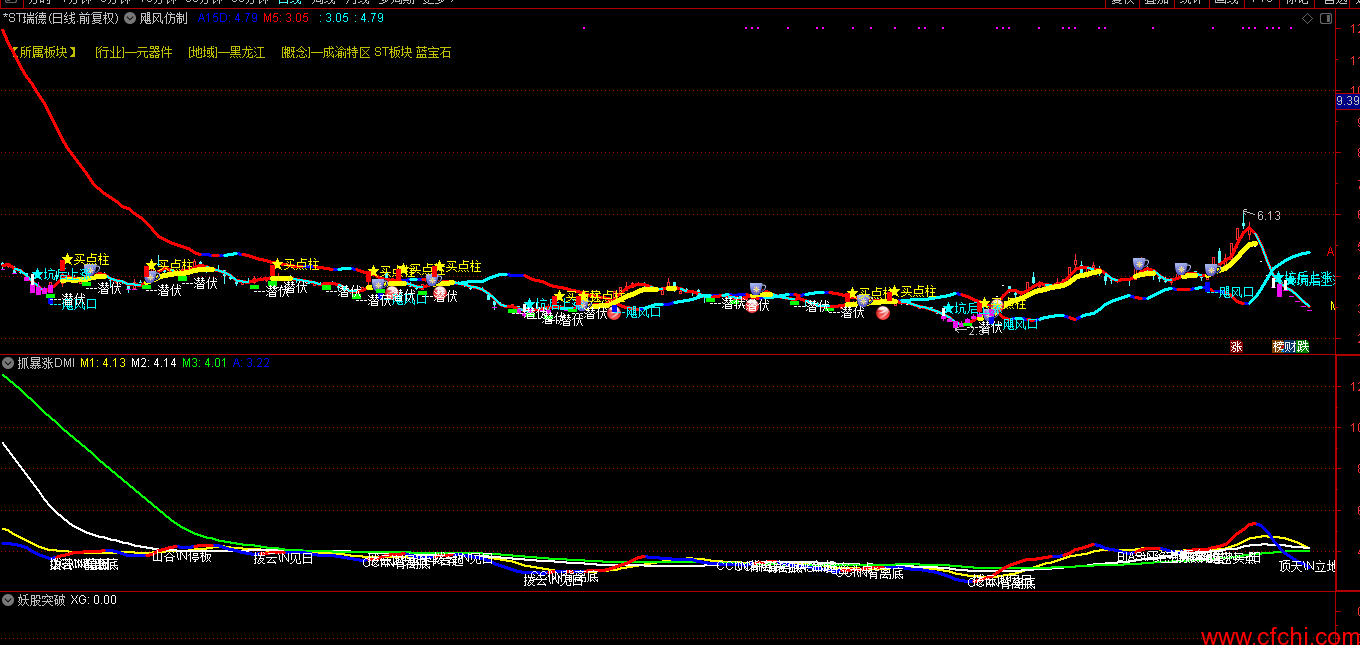Open the 蓝宝石 concept link
The height and width of the screenshot is (645, 1360).
(433, 52)
